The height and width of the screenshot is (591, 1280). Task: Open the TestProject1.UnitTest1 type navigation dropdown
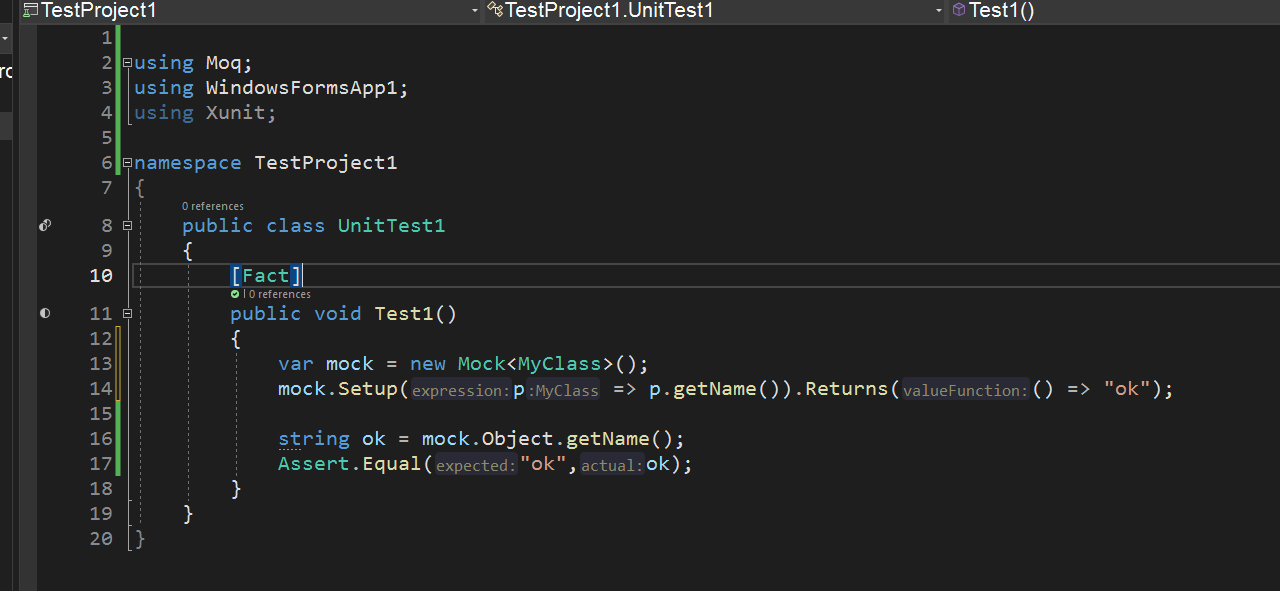[714, 11]
